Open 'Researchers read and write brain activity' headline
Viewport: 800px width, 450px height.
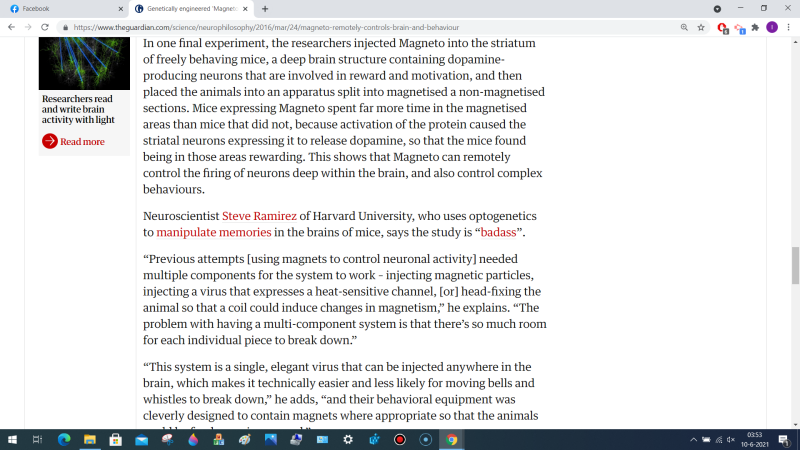78,109
